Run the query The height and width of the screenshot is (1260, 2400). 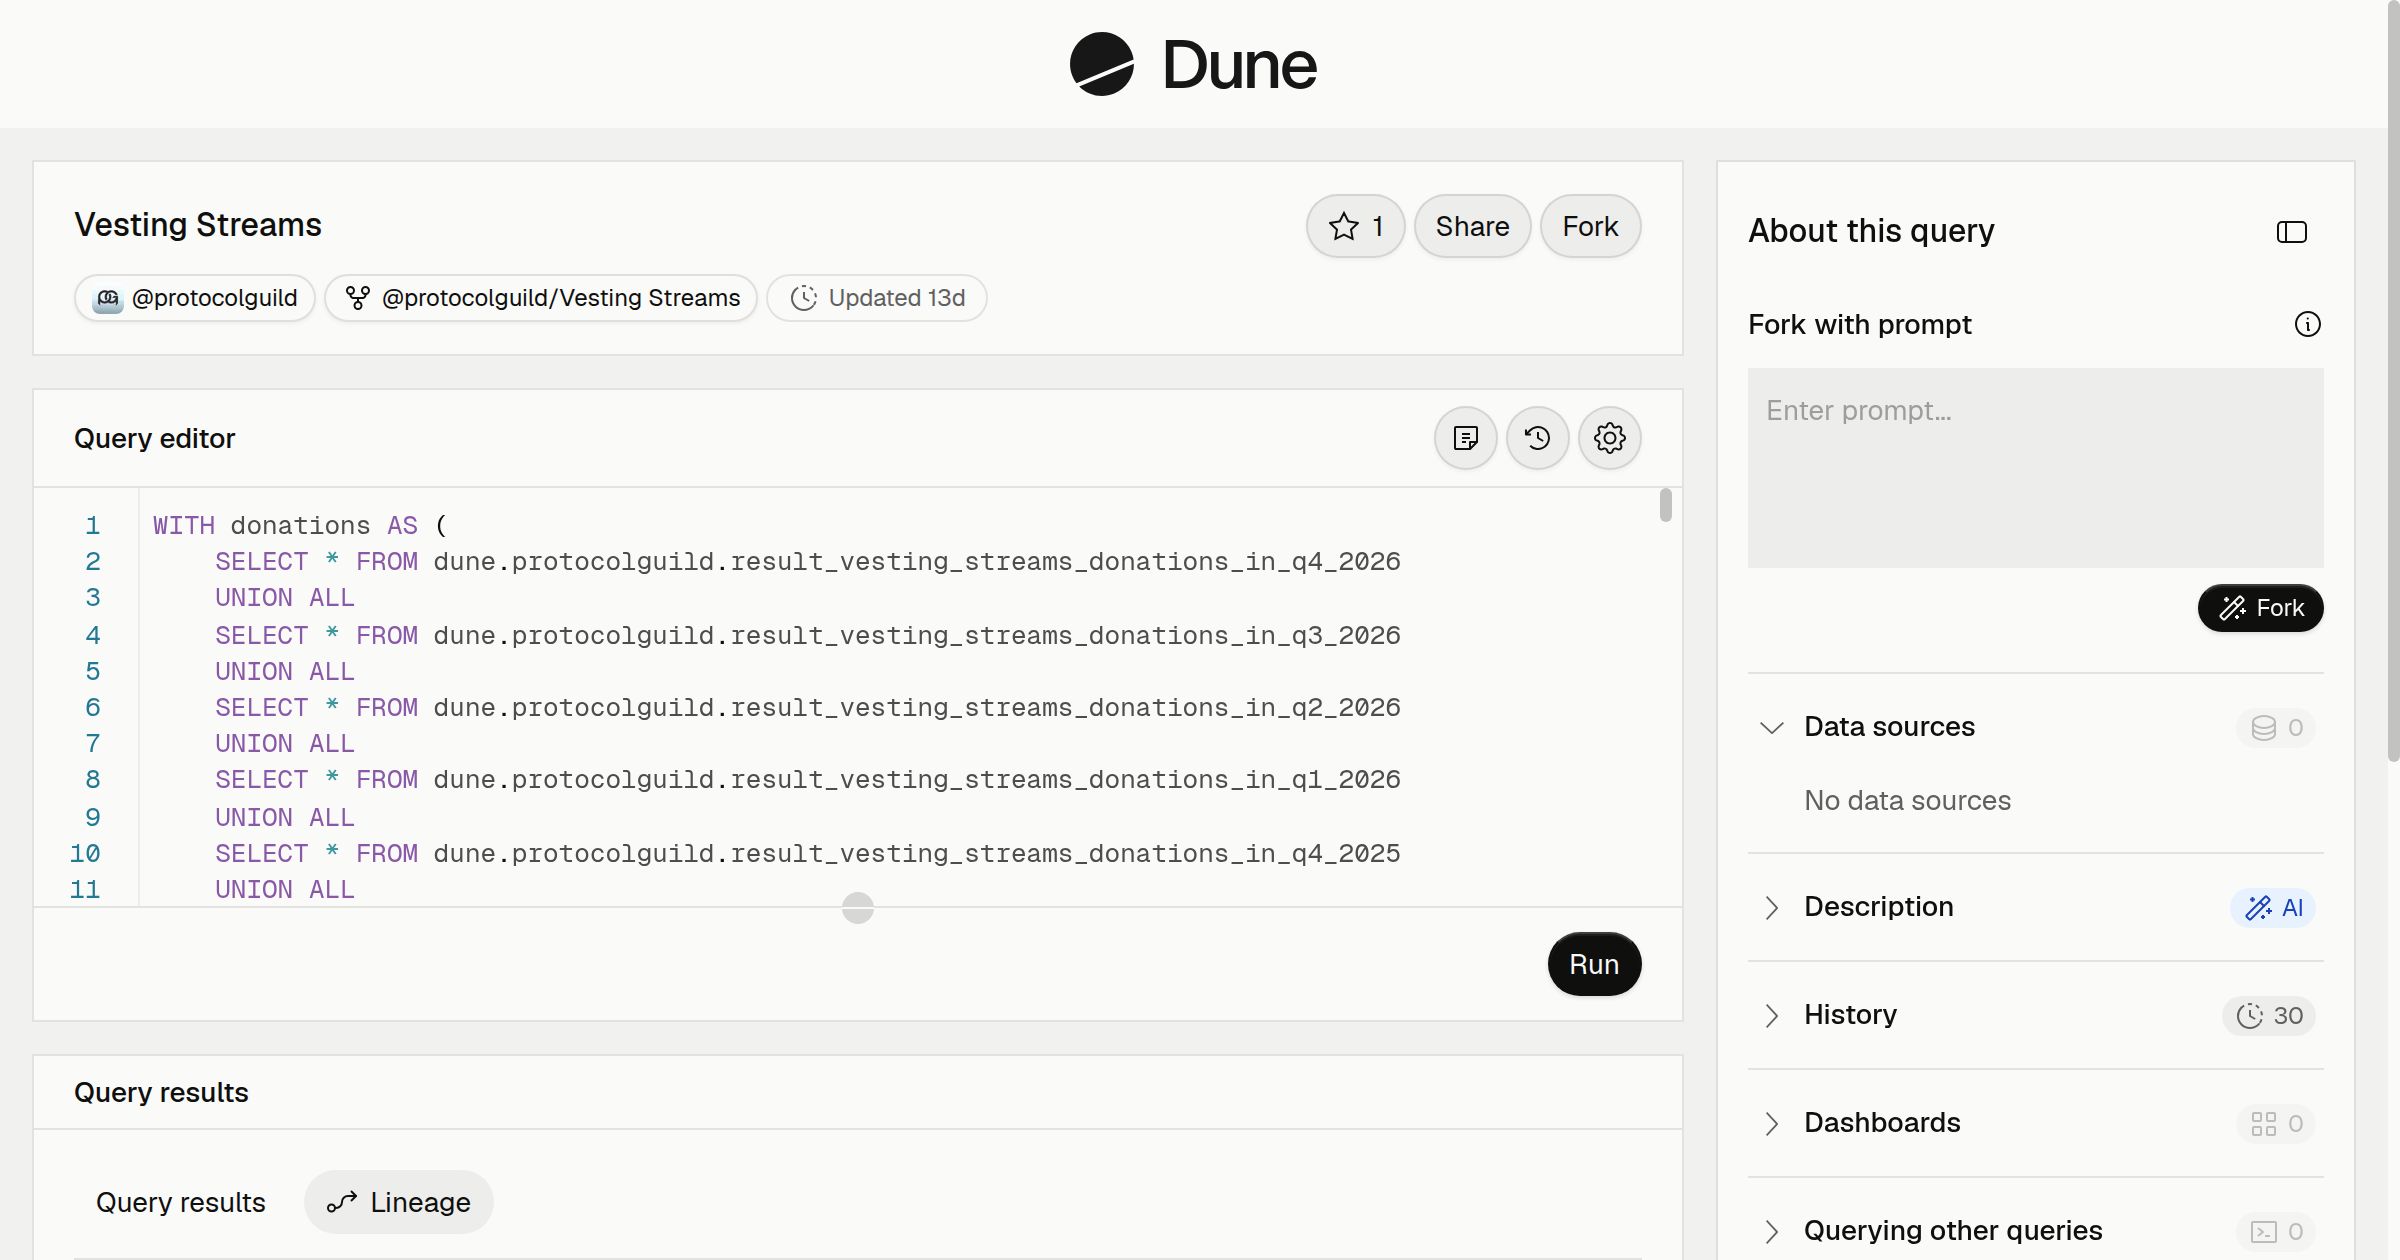point(1594,964)
